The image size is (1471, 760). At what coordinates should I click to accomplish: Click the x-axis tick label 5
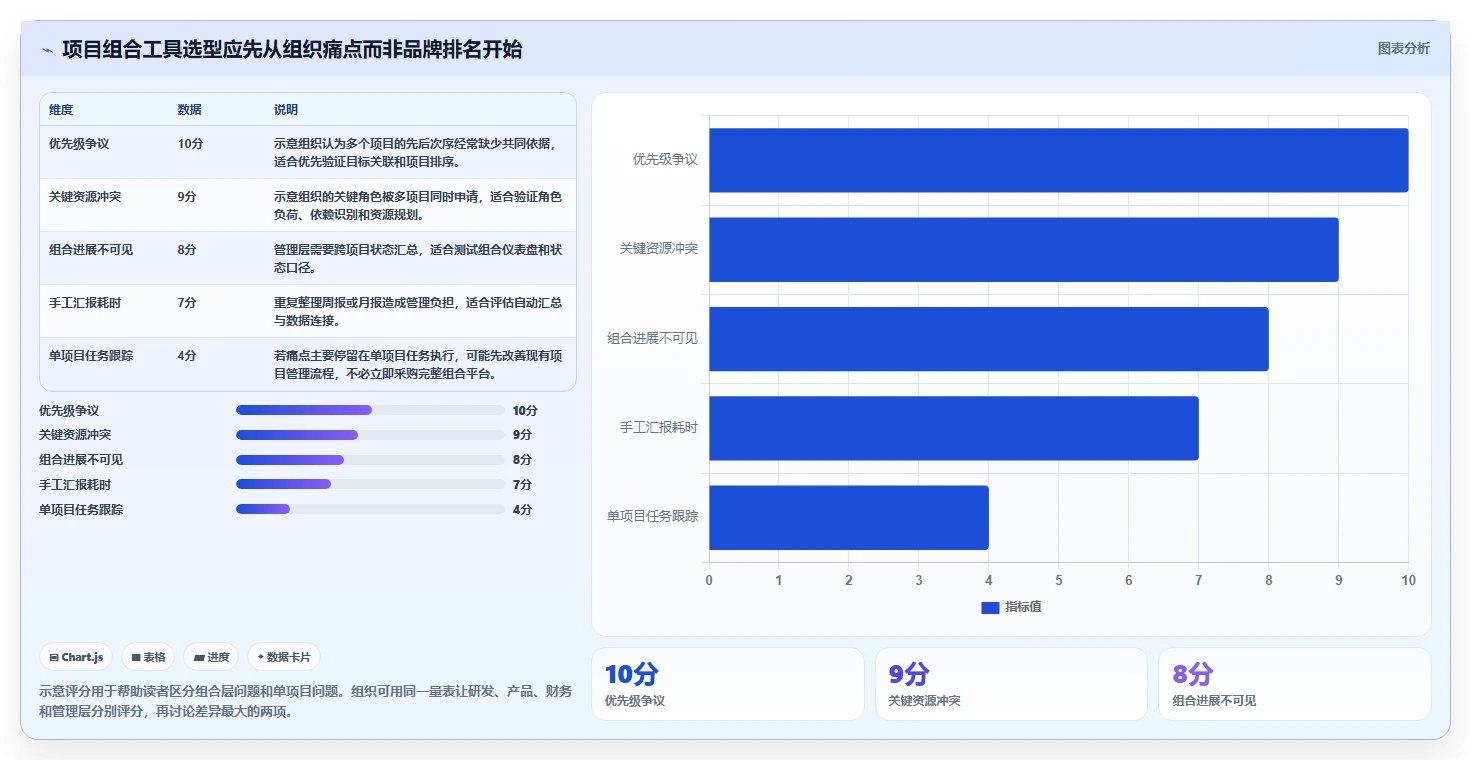1059,581
